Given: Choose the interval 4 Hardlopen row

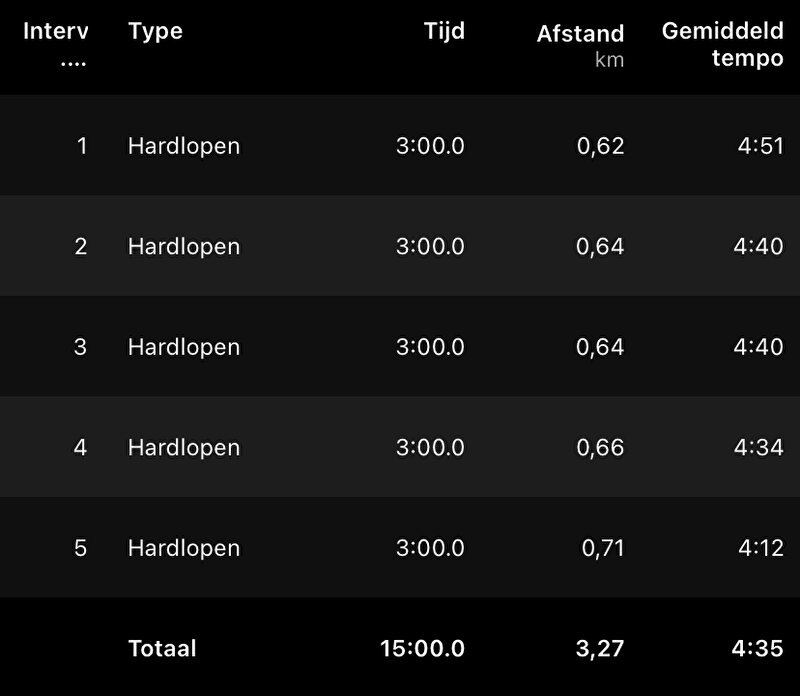Looking at the screenshot, I should 400,447.
